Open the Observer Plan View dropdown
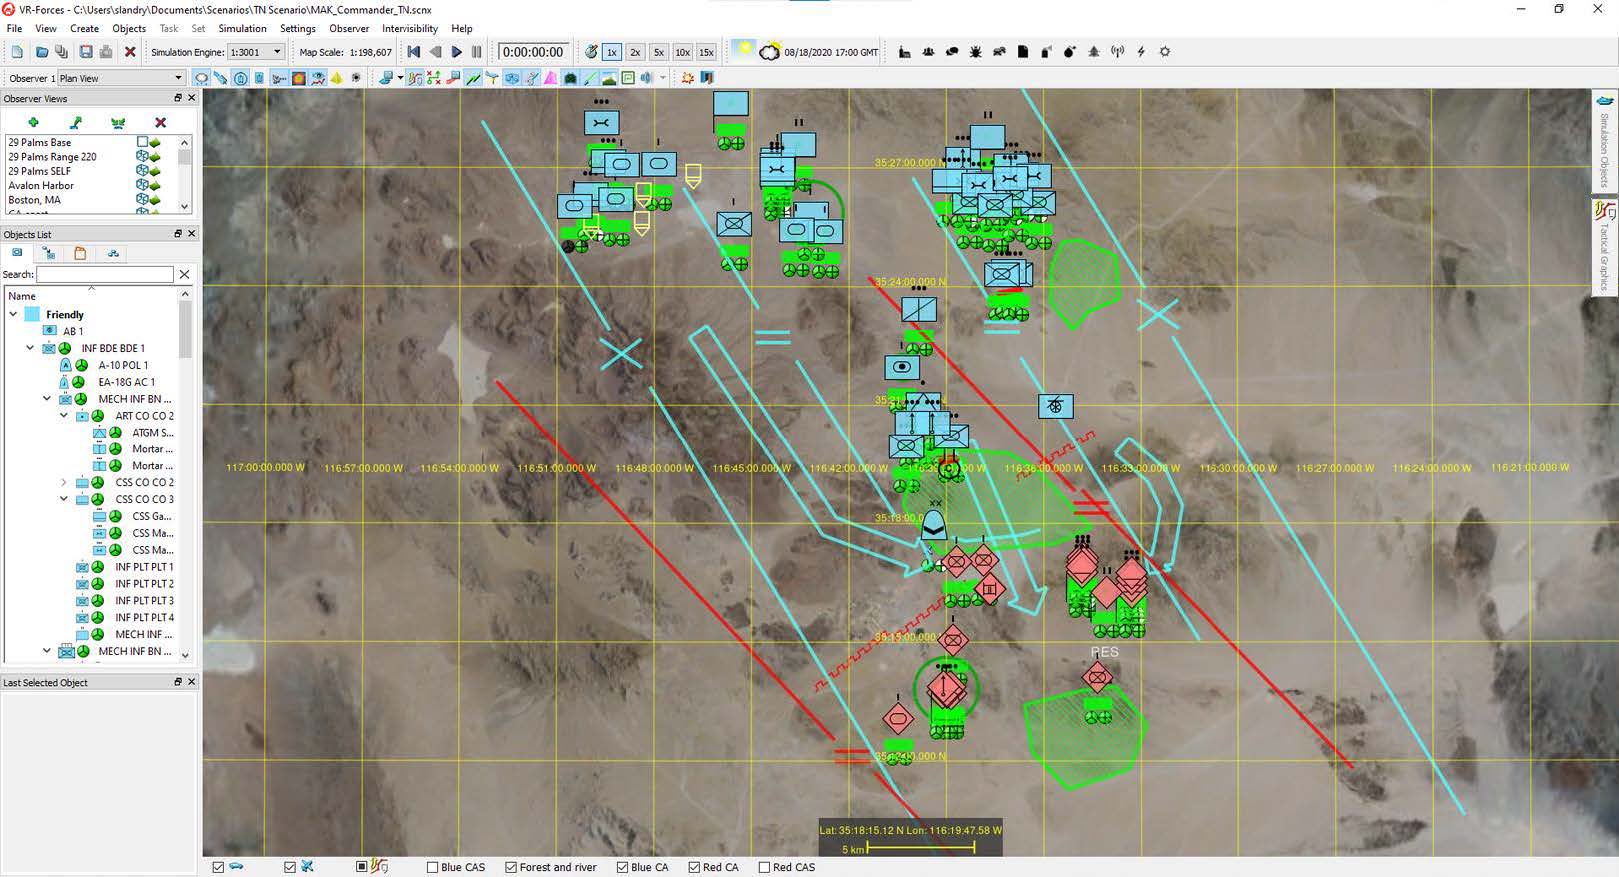This screenshot has height=877, width=1619. pos(121,78)
